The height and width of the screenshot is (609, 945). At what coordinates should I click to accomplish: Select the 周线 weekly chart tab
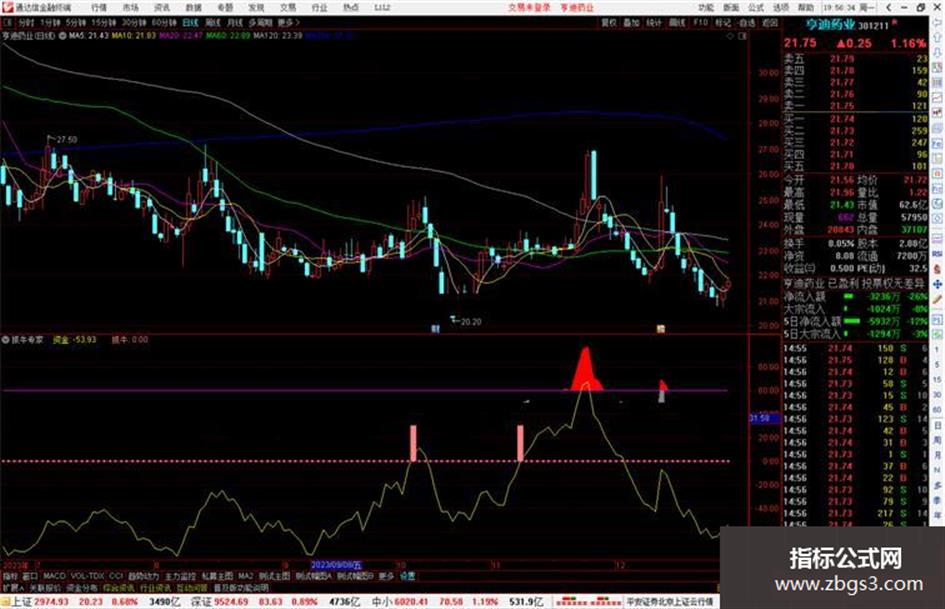click(x=213, y=23)
